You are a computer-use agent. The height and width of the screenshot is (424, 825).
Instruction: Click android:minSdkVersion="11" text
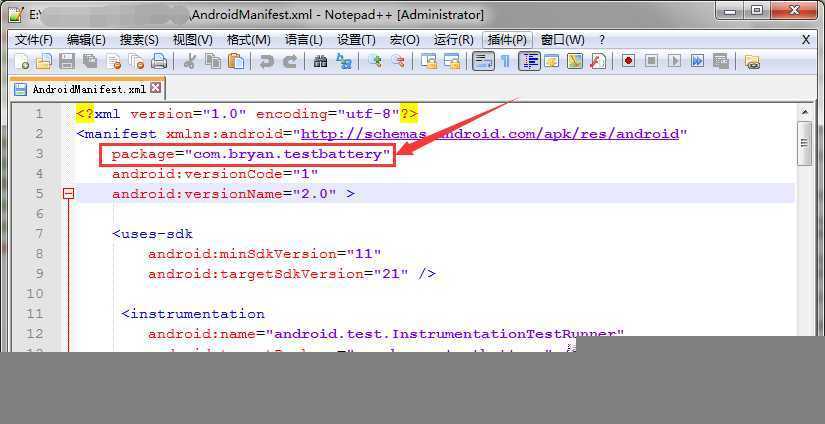pos(264,254)
